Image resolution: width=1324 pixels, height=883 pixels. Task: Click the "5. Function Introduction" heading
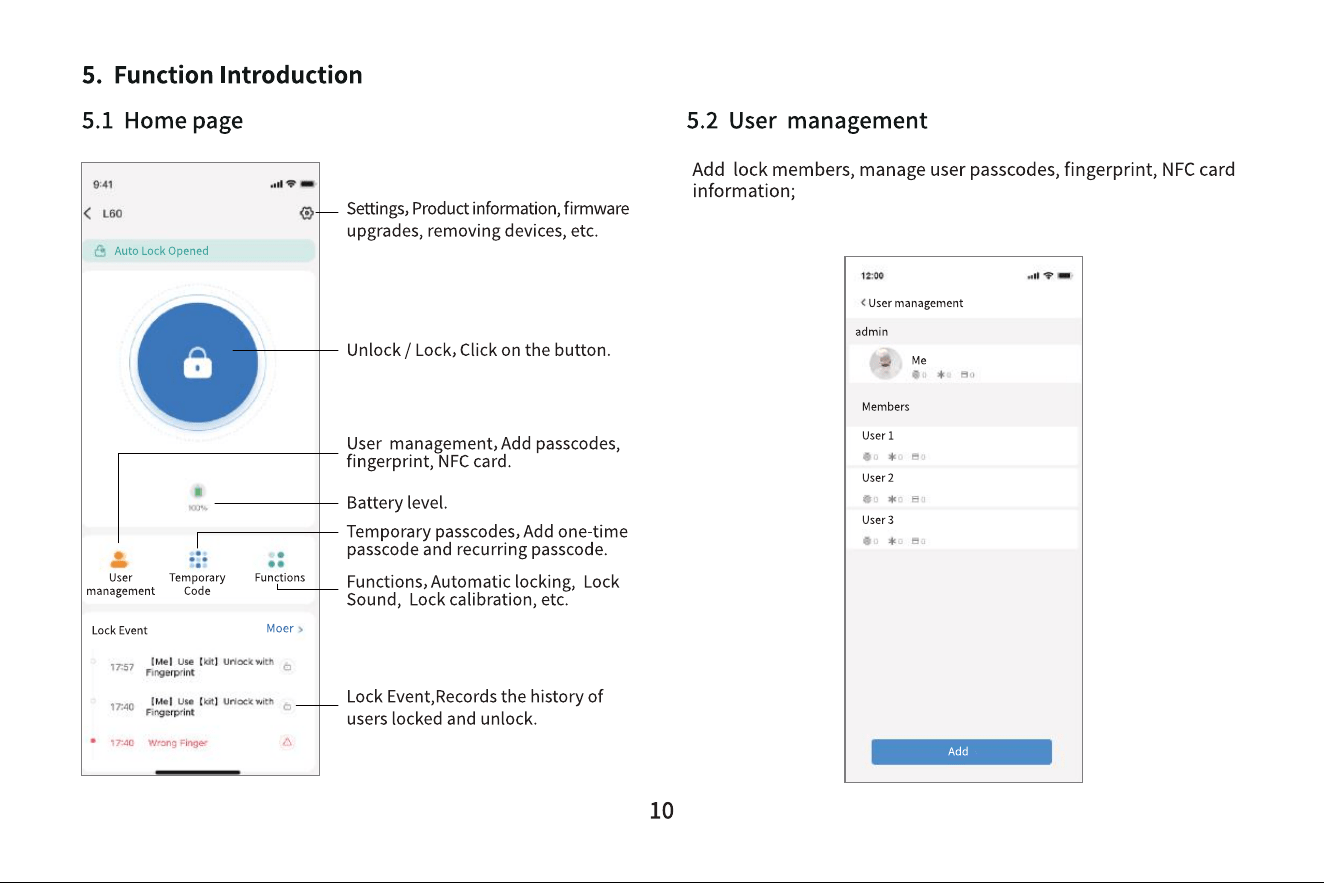point(222,75)
